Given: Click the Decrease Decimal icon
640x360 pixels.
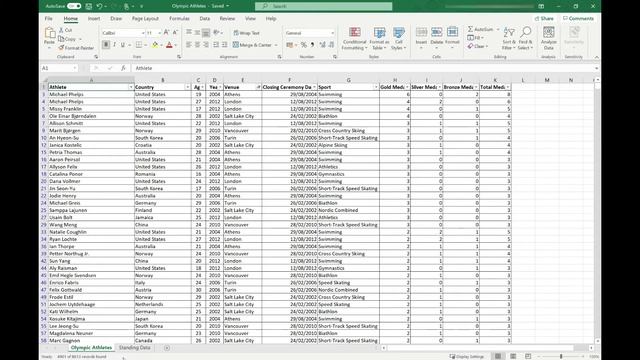Looking at the screenshot, I should 331,45.
